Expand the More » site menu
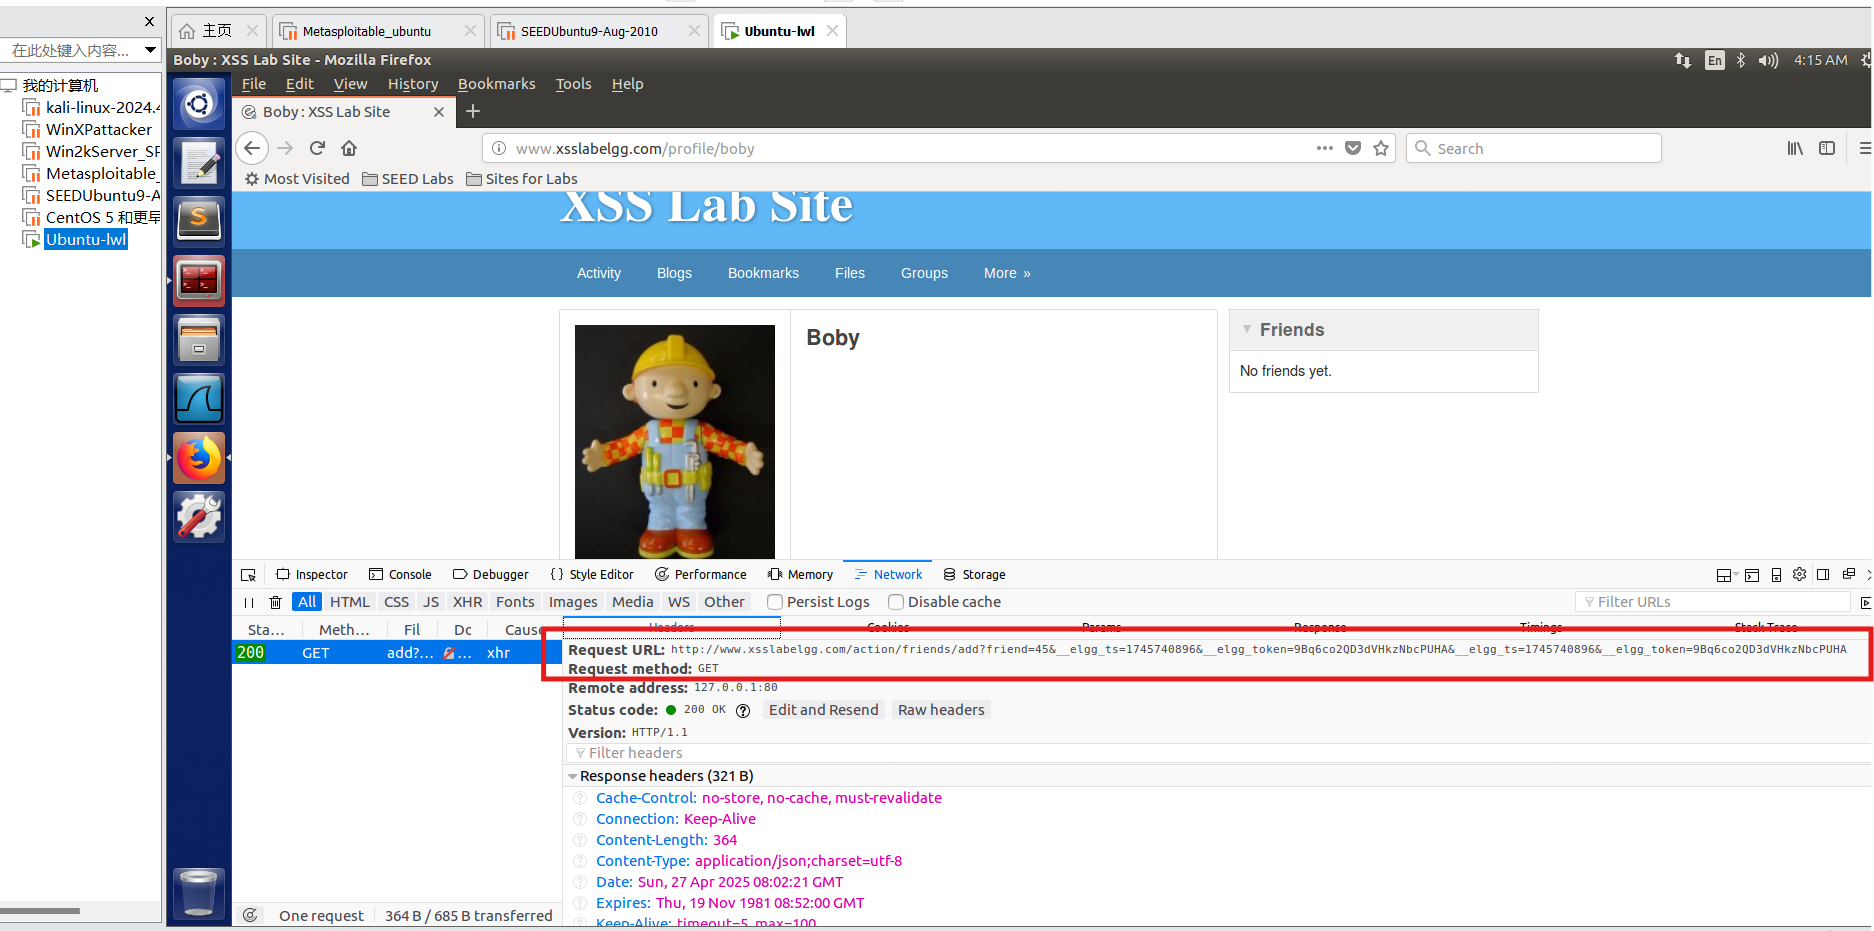This screenshot has width=1874, height=931. coord(1007,273)
